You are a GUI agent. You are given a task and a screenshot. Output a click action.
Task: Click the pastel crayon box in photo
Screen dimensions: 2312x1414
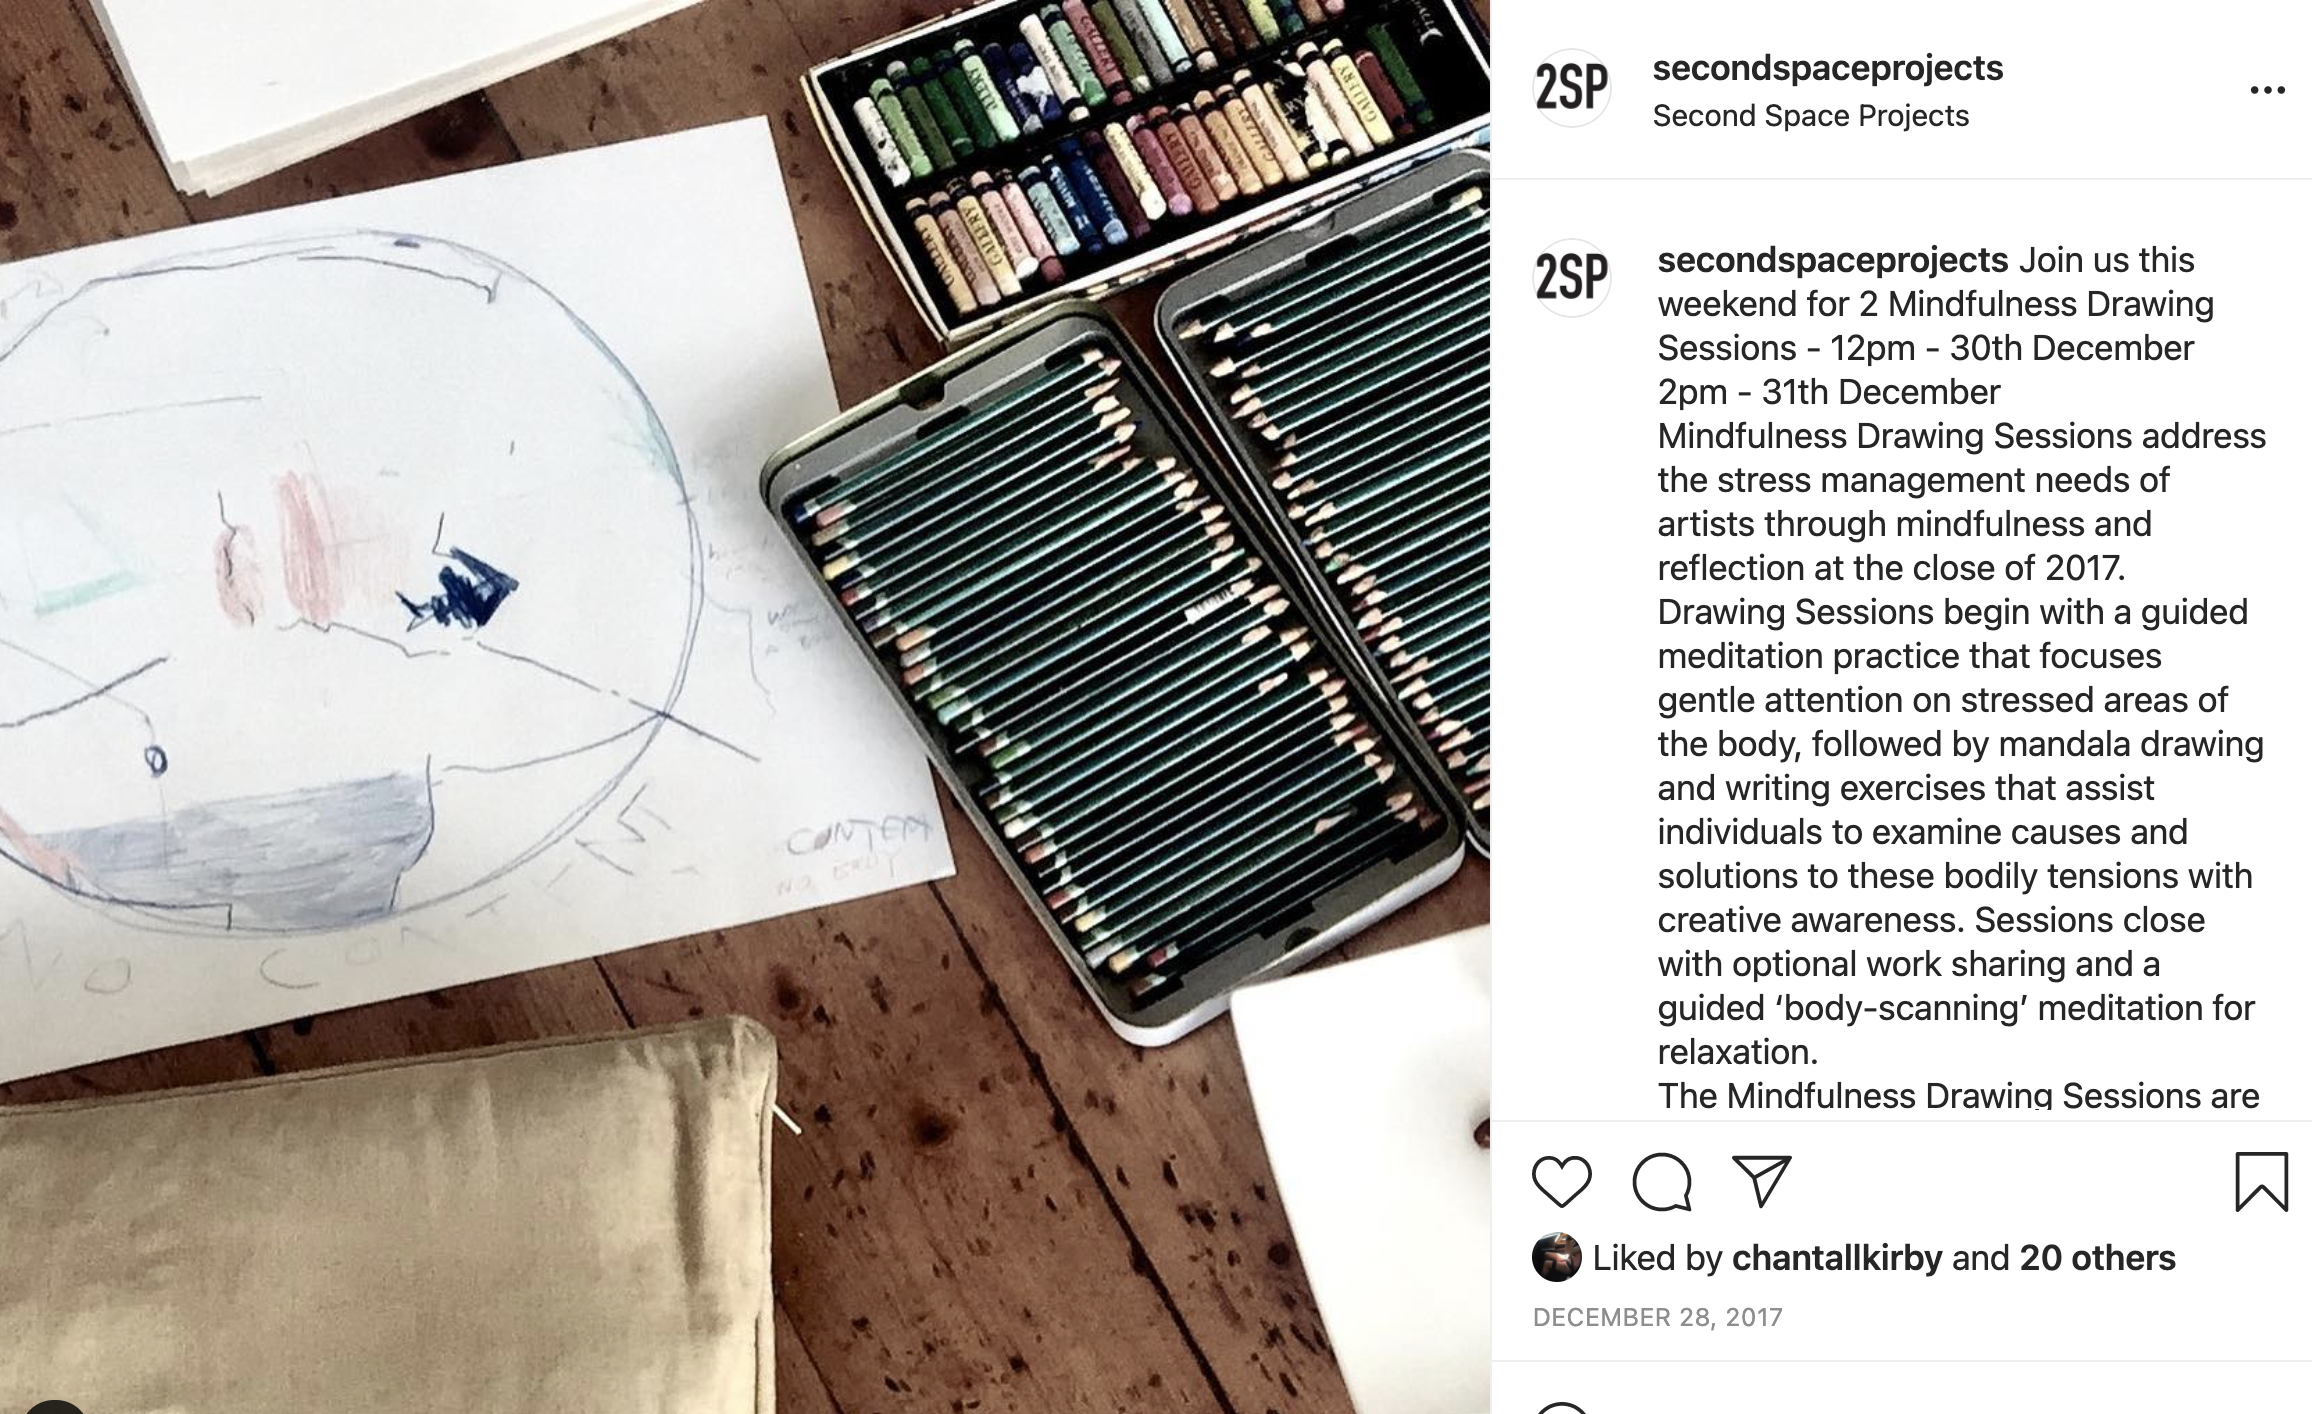(x=1150, y=150)
